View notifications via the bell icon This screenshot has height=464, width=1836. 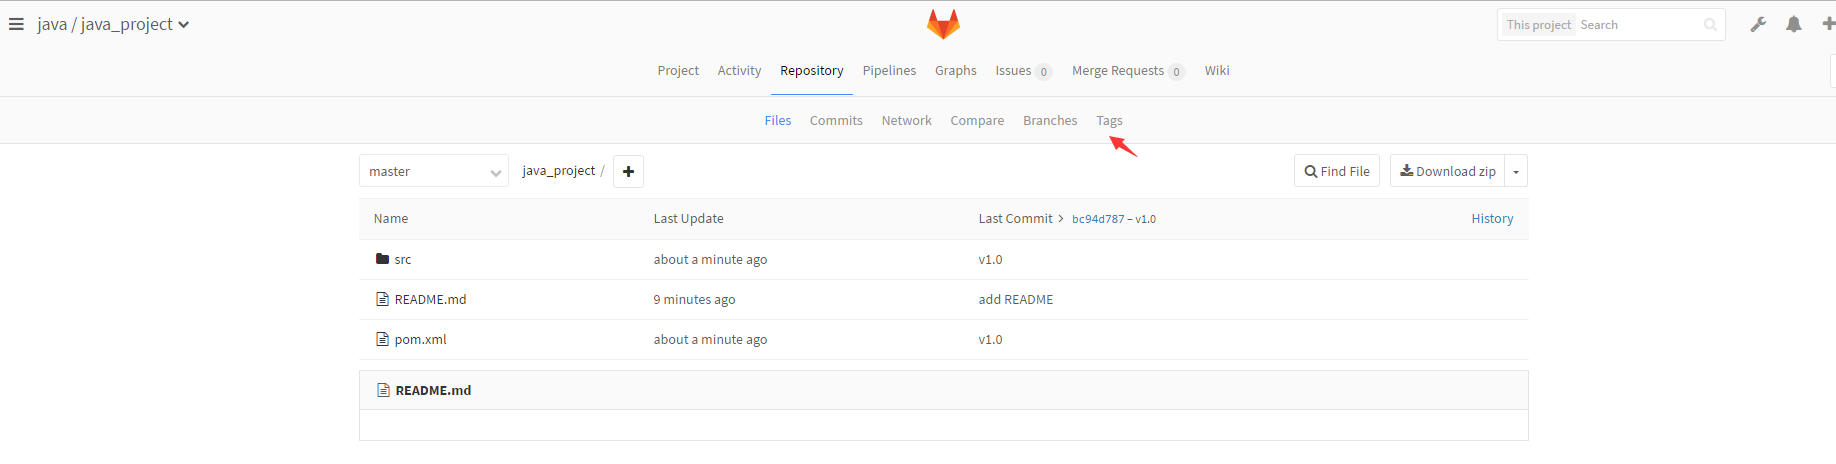pyautogui.click(x=1794, y=25)
